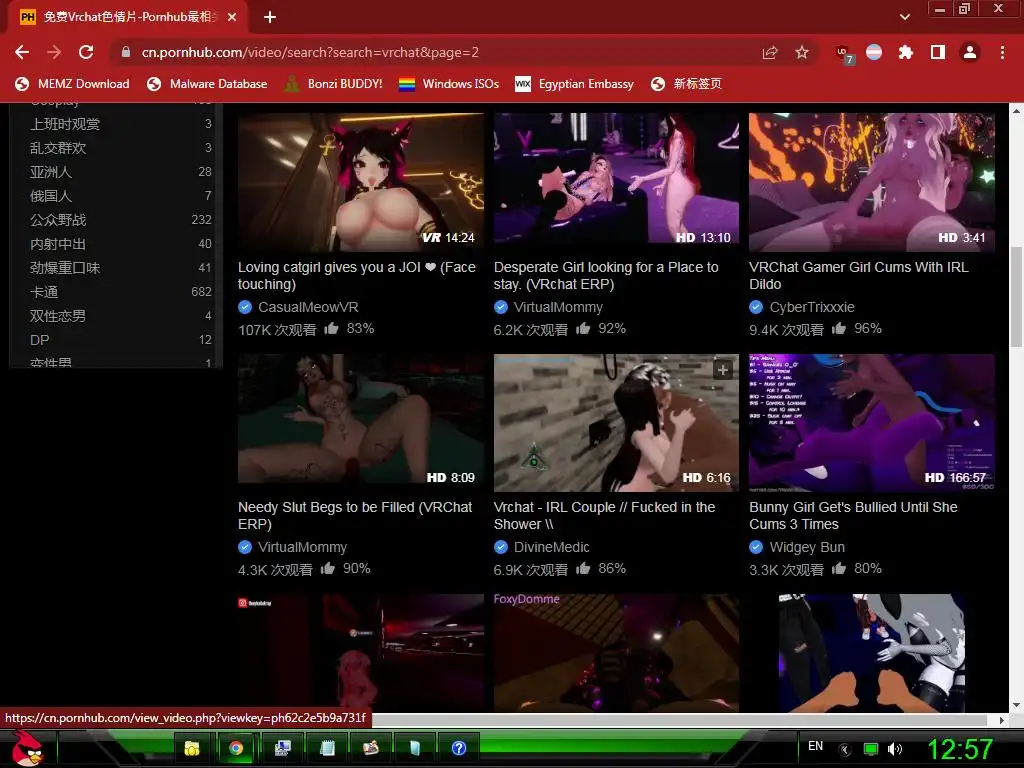The image size is (1024, 768).
Task: Open the Chrome profile avatar menu
Action: click(970, 52)
